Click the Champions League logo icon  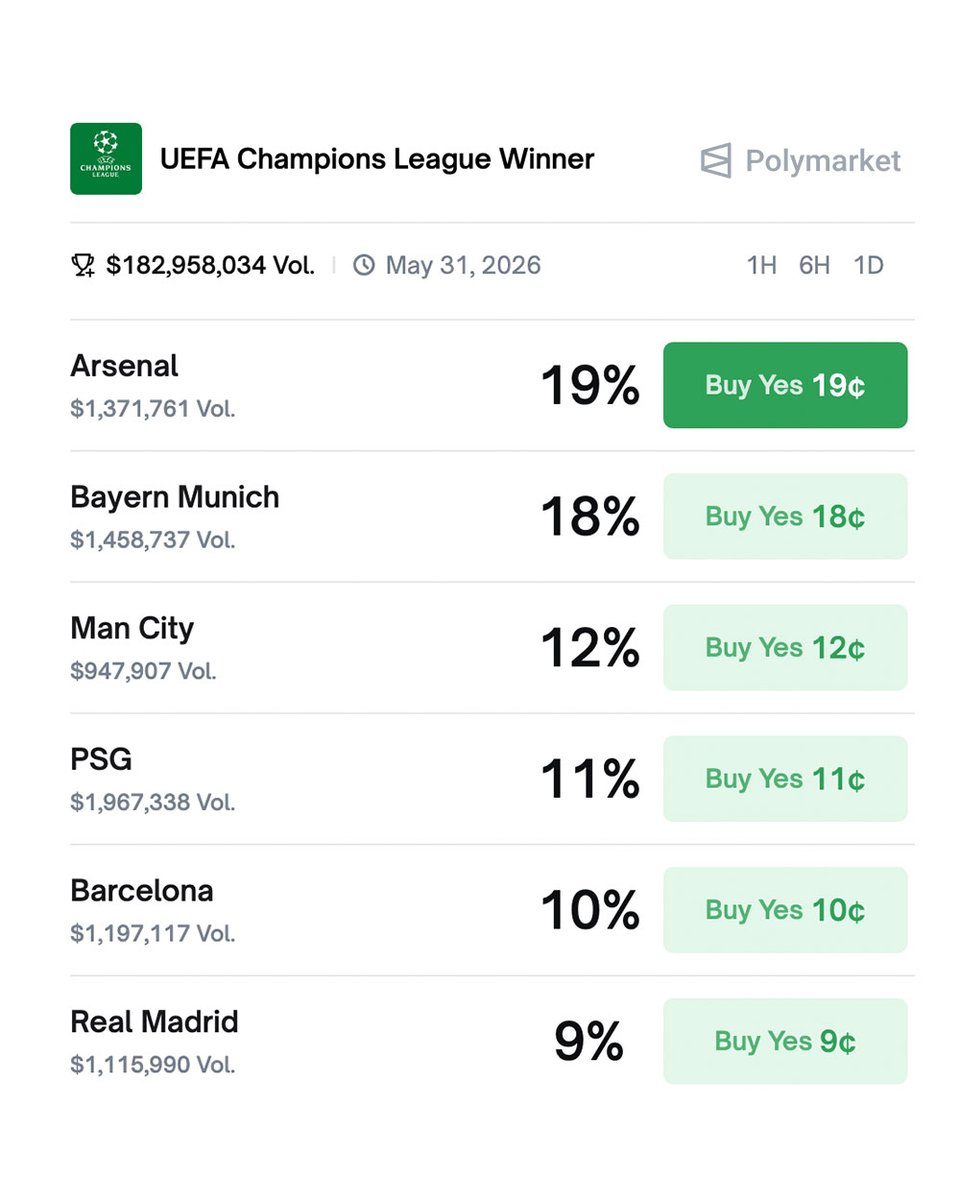(x=106, y=159)
